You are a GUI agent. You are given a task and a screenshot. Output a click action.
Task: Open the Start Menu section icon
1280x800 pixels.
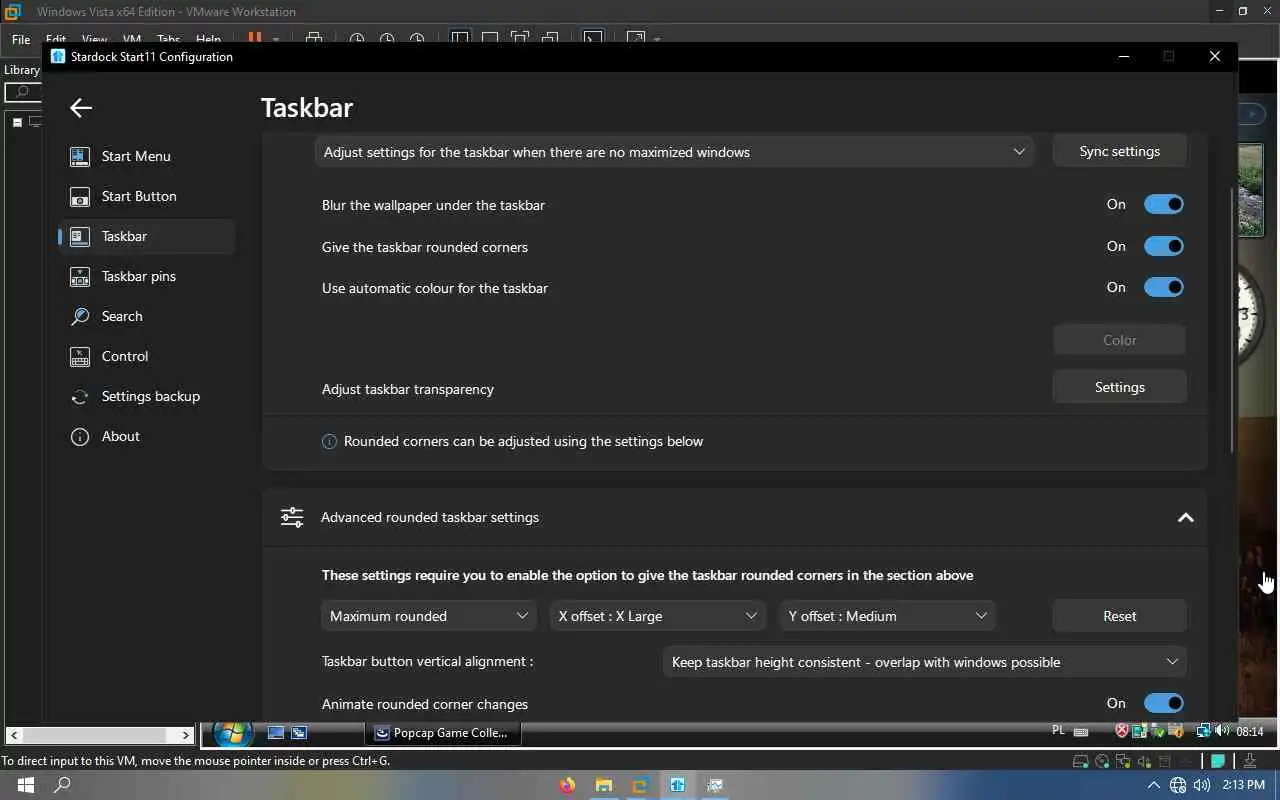[x=80, y=156]
